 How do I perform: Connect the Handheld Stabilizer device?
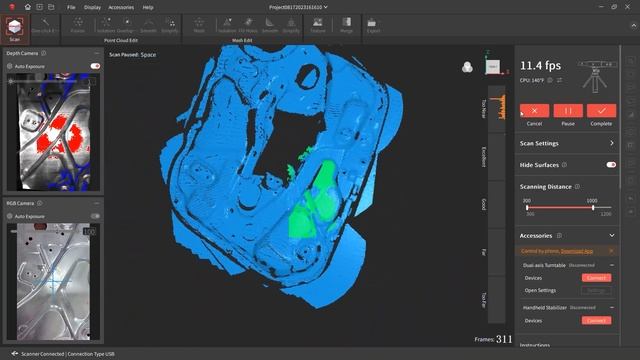click(596, 320)
